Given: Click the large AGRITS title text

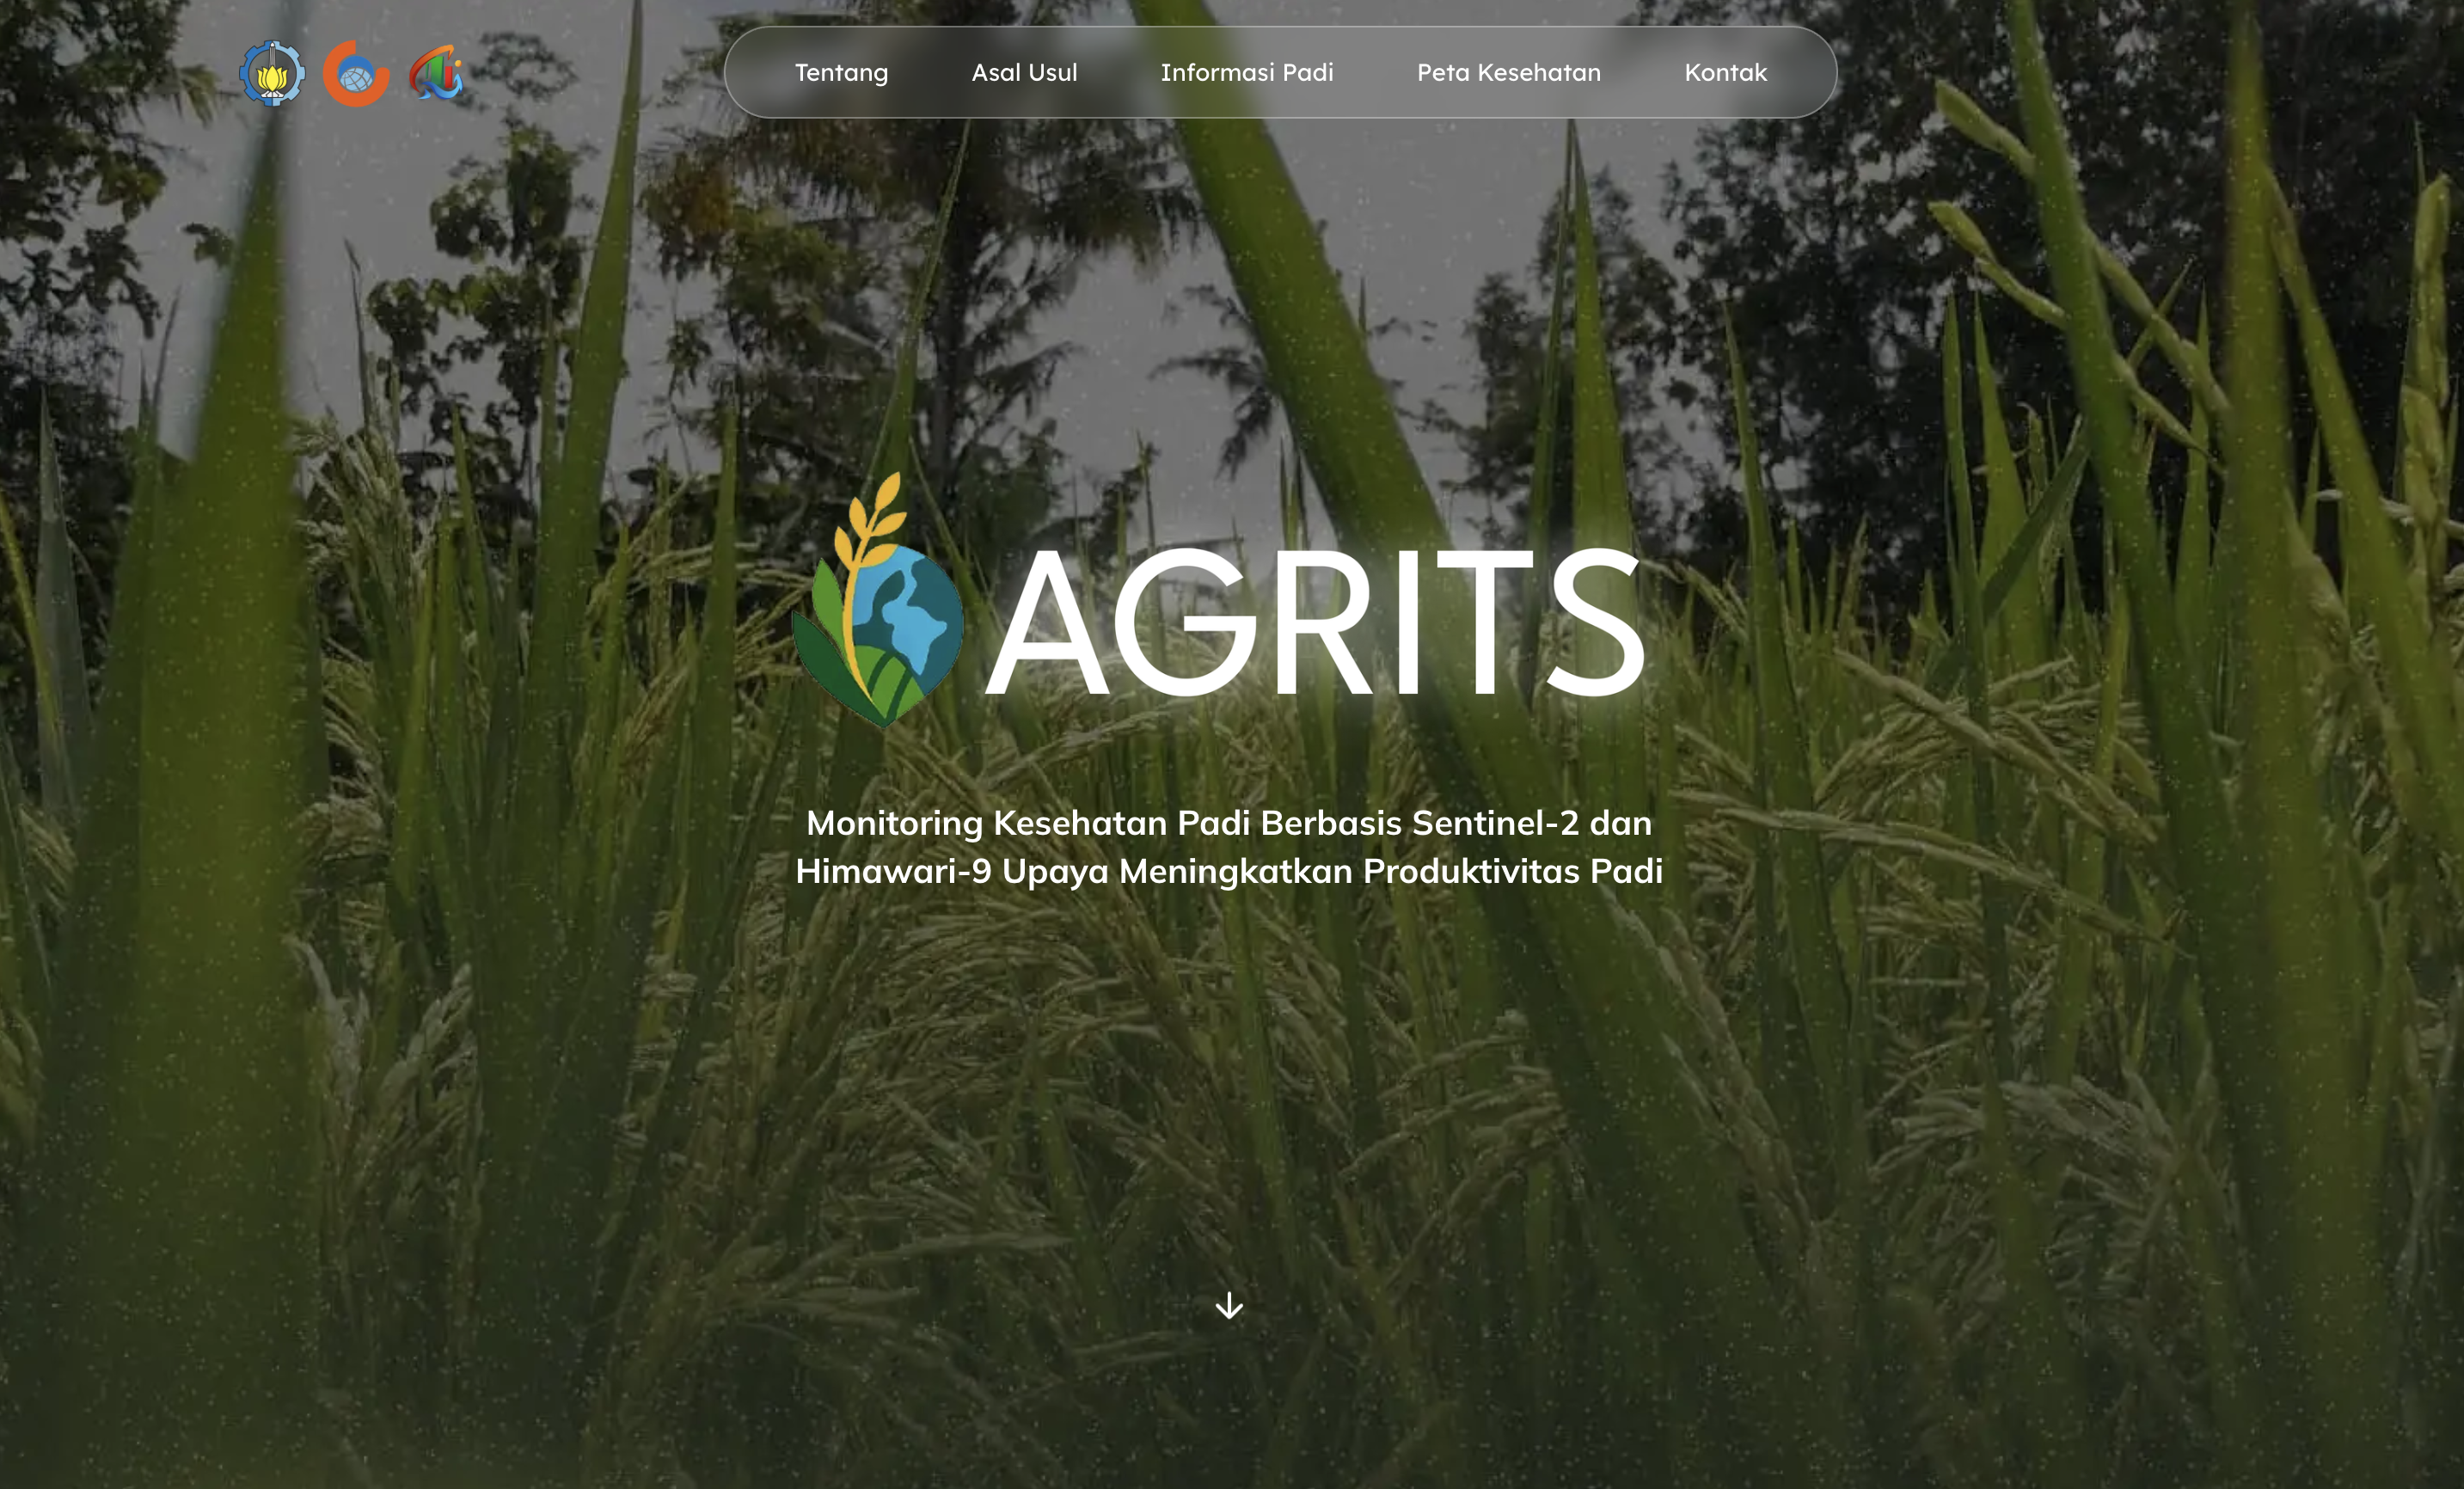Looking at the screenshot, I should click(x=1315, y=622).
